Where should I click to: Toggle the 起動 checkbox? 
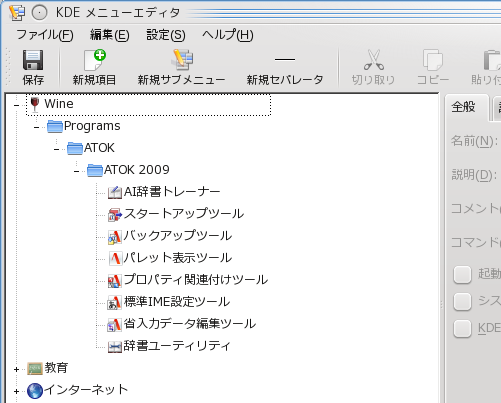coord(462,275)
